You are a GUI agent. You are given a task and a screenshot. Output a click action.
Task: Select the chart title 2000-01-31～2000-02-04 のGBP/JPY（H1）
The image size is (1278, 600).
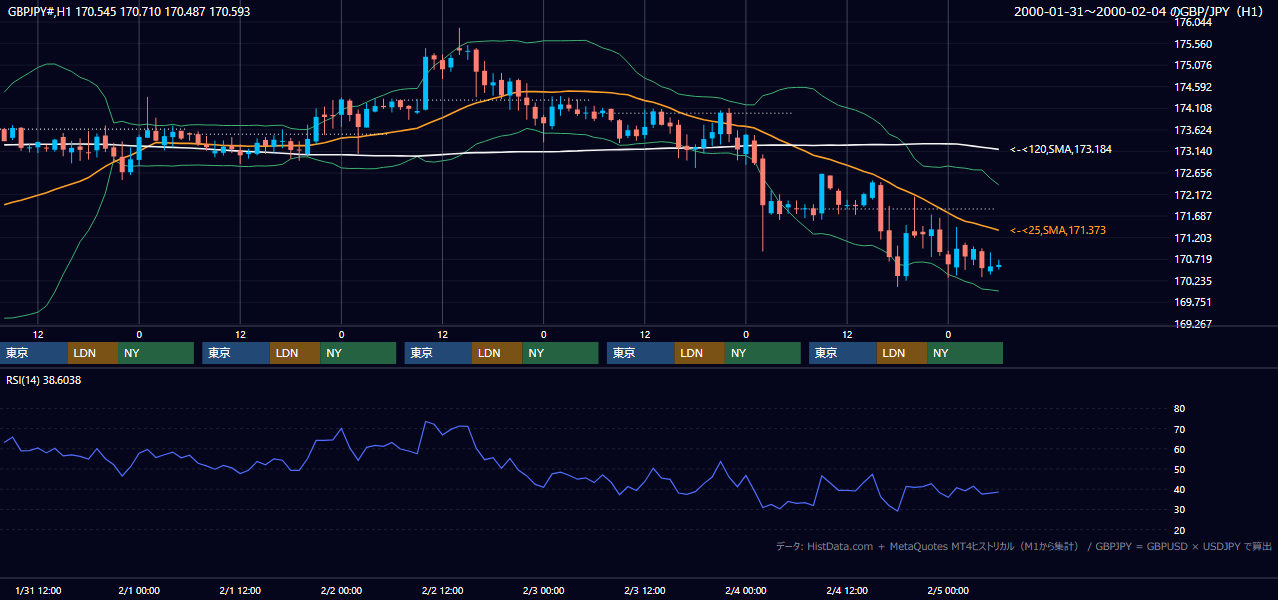[x=1140, y=12]
